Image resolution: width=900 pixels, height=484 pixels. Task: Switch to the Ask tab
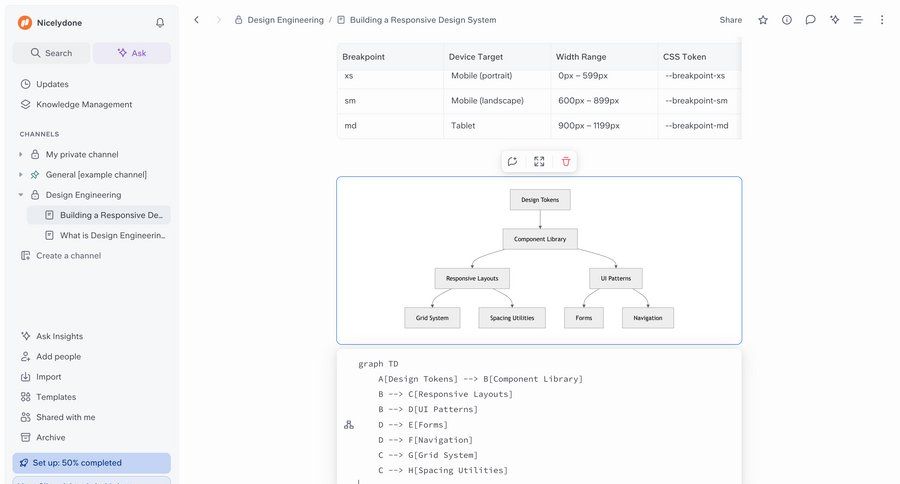tap(132, 53)
